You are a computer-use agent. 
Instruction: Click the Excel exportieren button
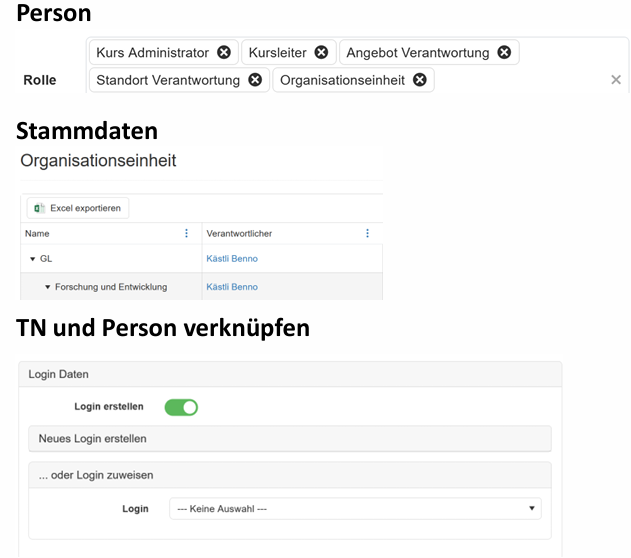pyautogui.click(x=78, y=208)
